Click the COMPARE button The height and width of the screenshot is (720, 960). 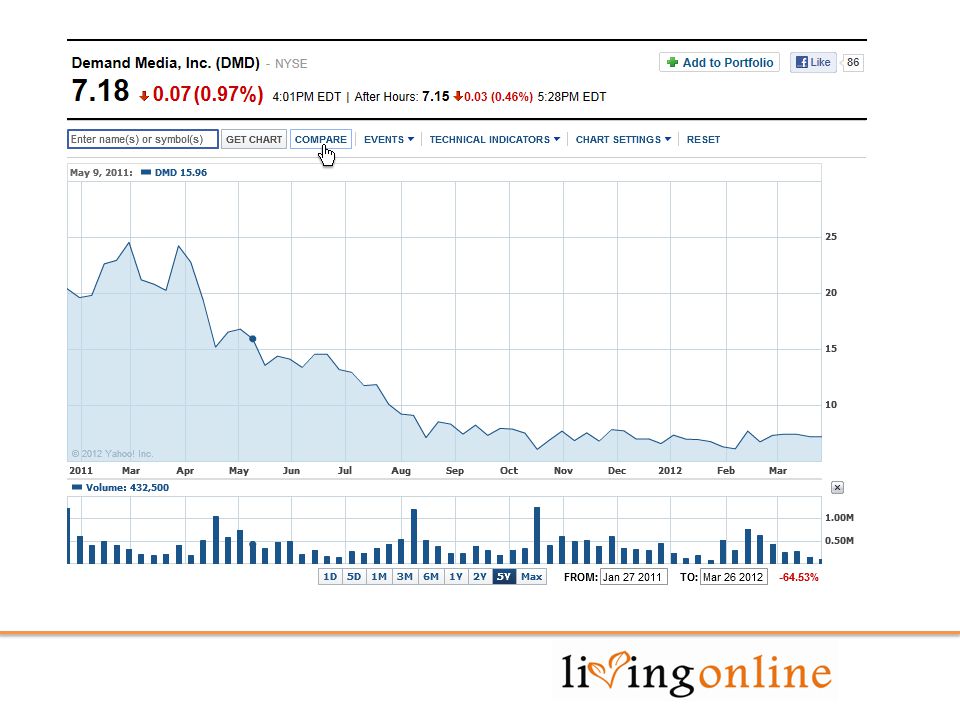[321, 139]
